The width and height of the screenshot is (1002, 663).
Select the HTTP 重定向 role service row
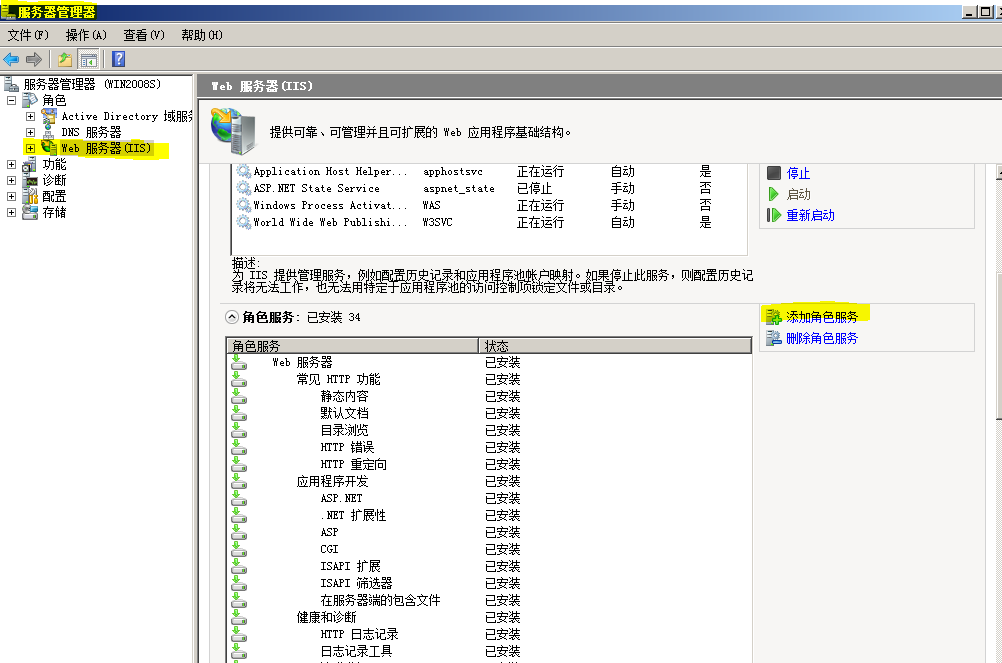tap(489, 464)
